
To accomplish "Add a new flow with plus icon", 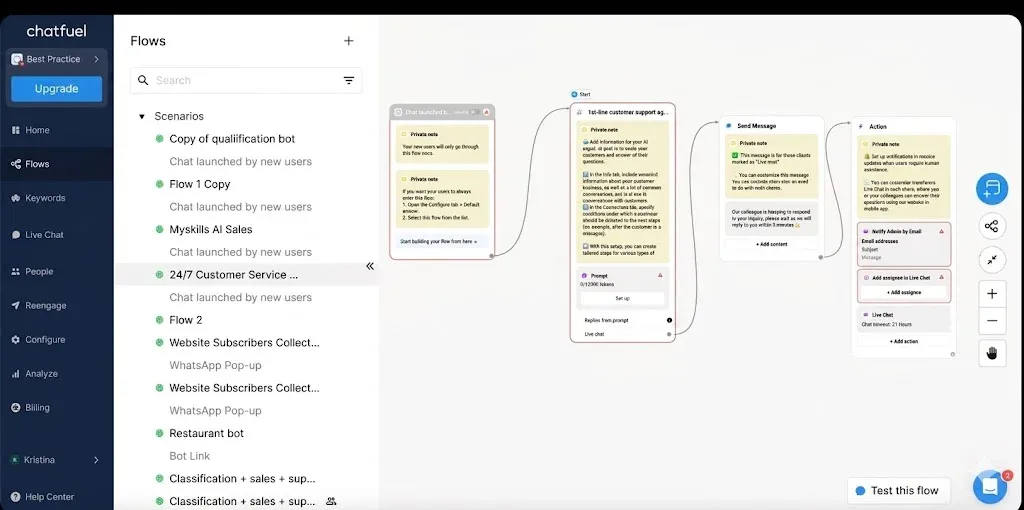I will 349,40.
